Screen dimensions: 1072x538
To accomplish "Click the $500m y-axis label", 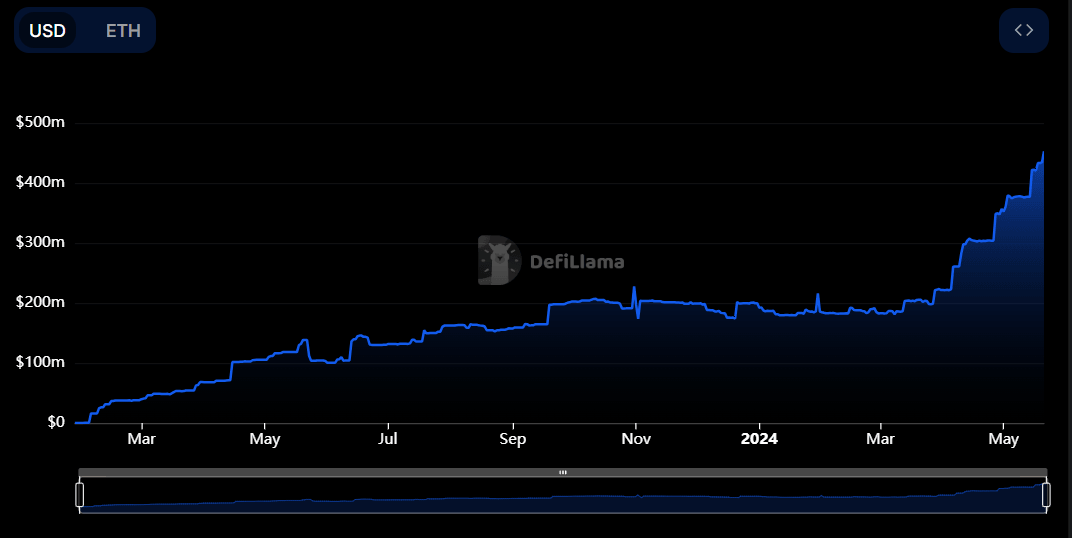I will click(x=40, y=122).
